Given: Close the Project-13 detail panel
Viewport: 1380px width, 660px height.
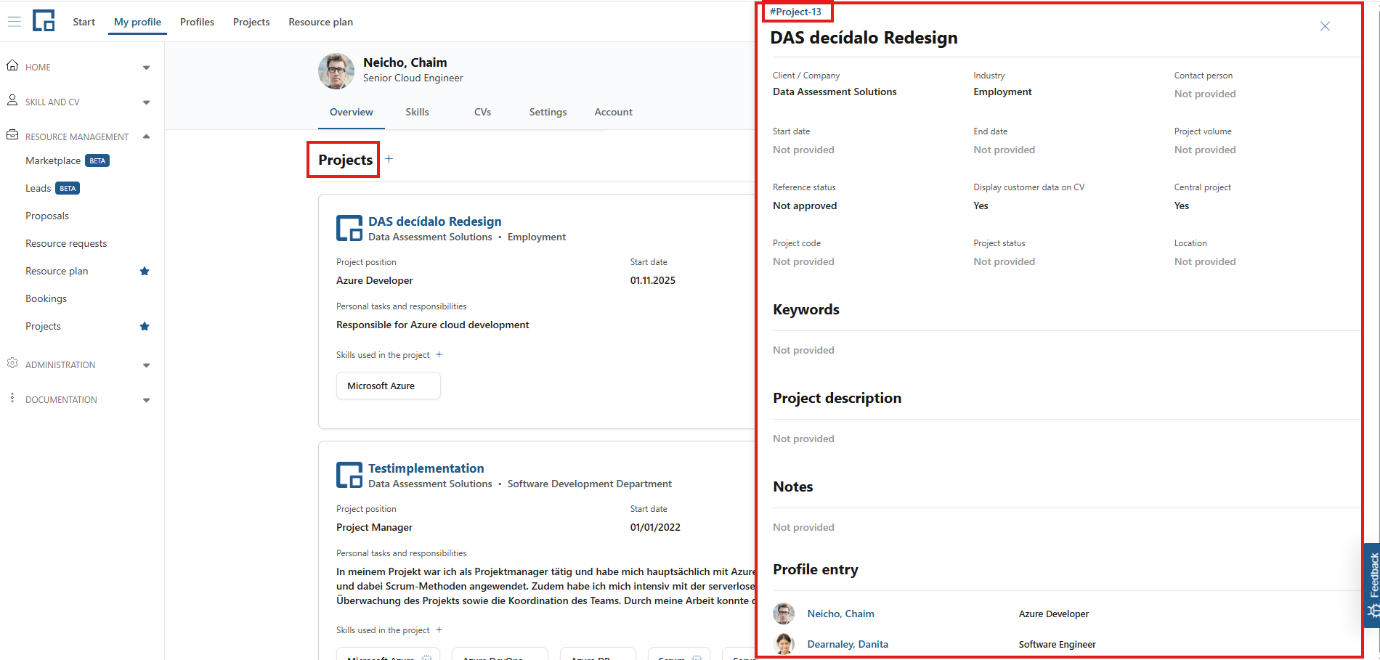Looking at the screenshot, I should (x=1325, y=26).
